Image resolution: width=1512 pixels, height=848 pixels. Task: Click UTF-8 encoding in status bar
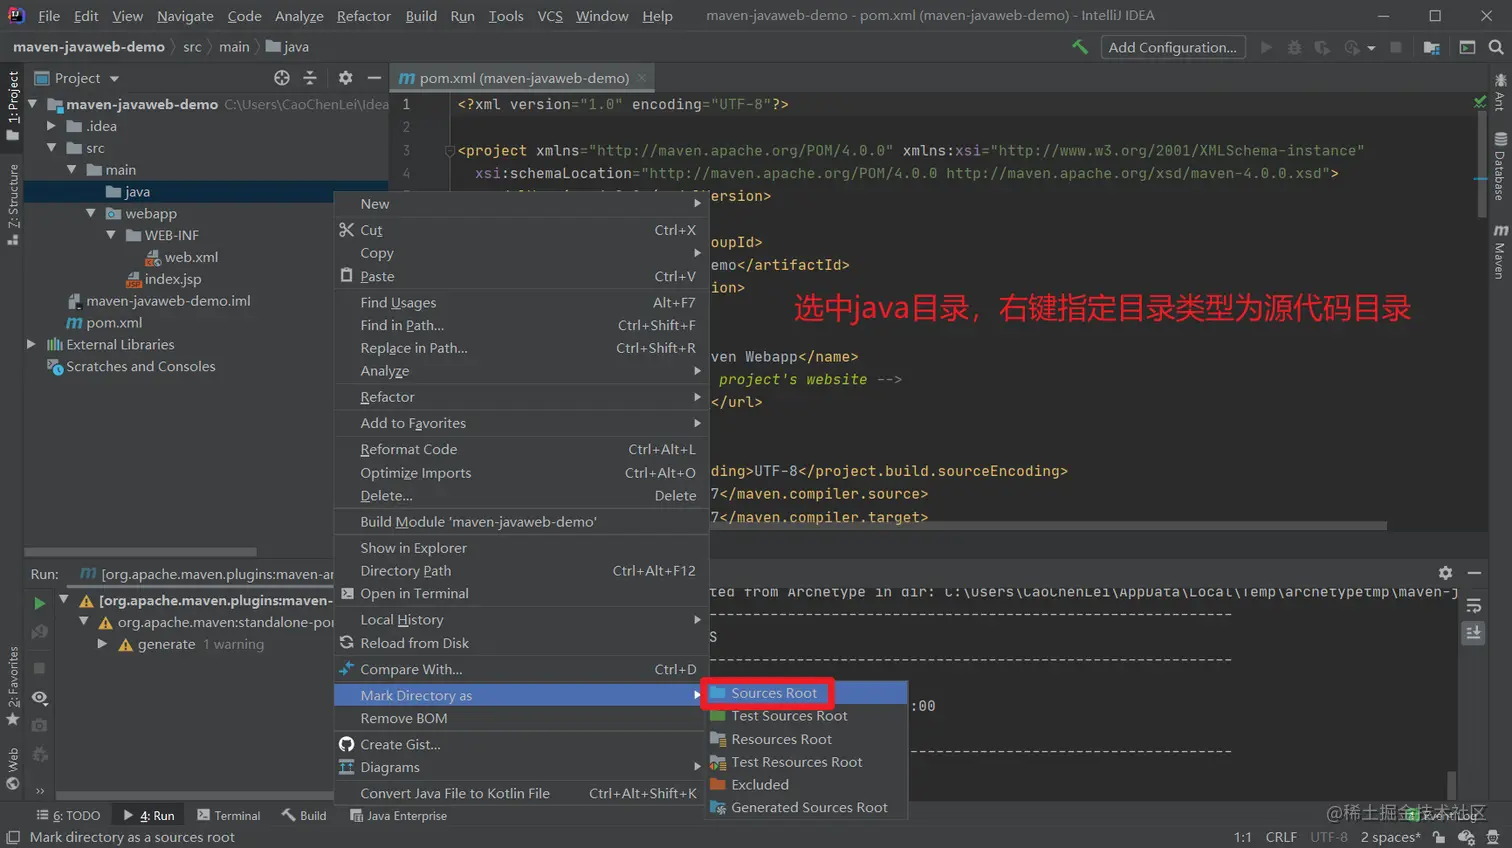point(1329,837)
